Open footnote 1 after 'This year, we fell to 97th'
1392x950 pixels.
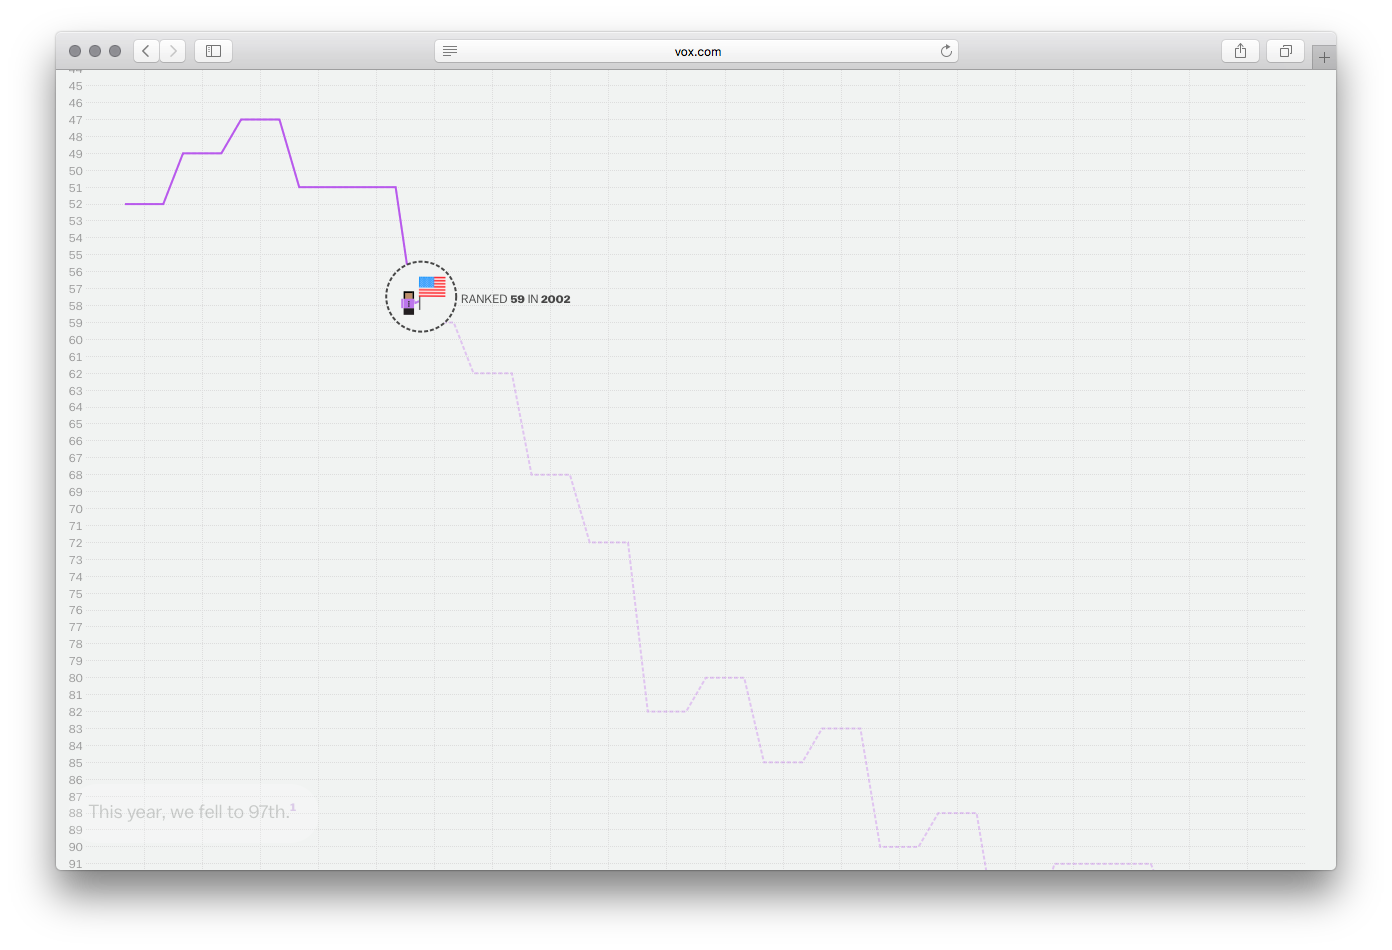click(x=293, y=806)
